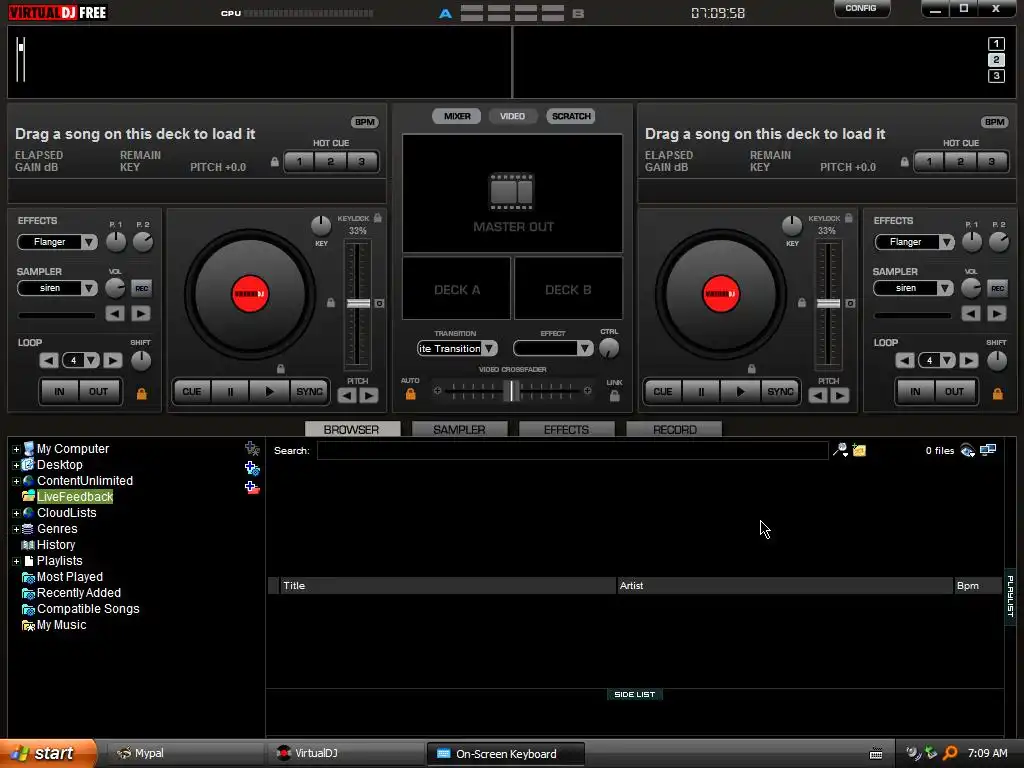Expand the My Computer tree node
The image size is (1024, 768).
(x=16, y=449)
